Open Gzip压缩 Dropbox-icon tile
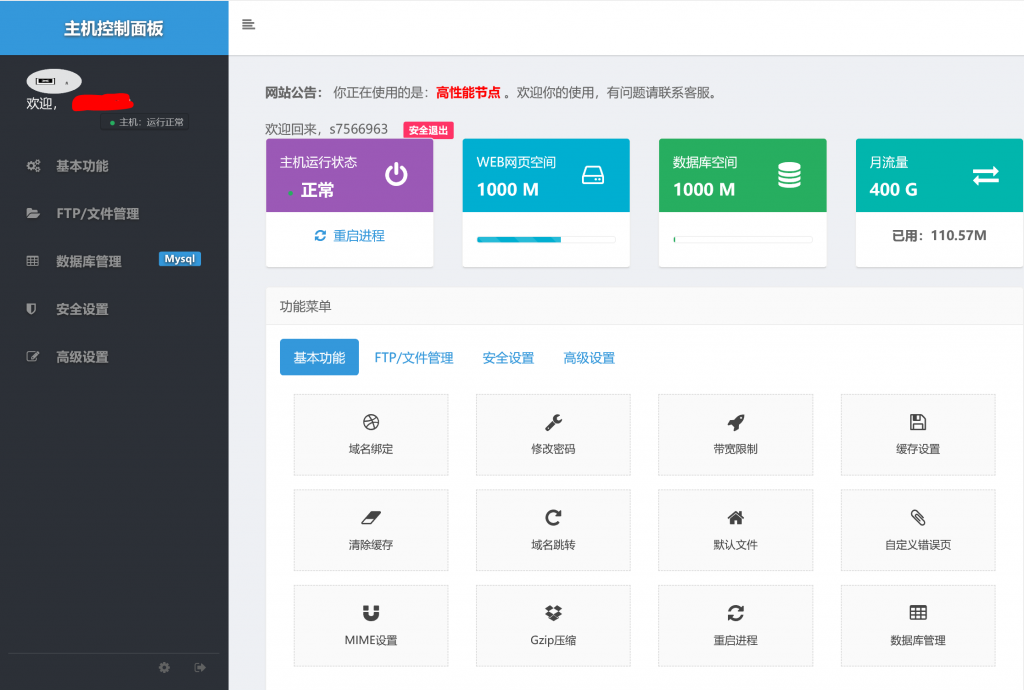 pyautogui.click(x=553, y=626)
